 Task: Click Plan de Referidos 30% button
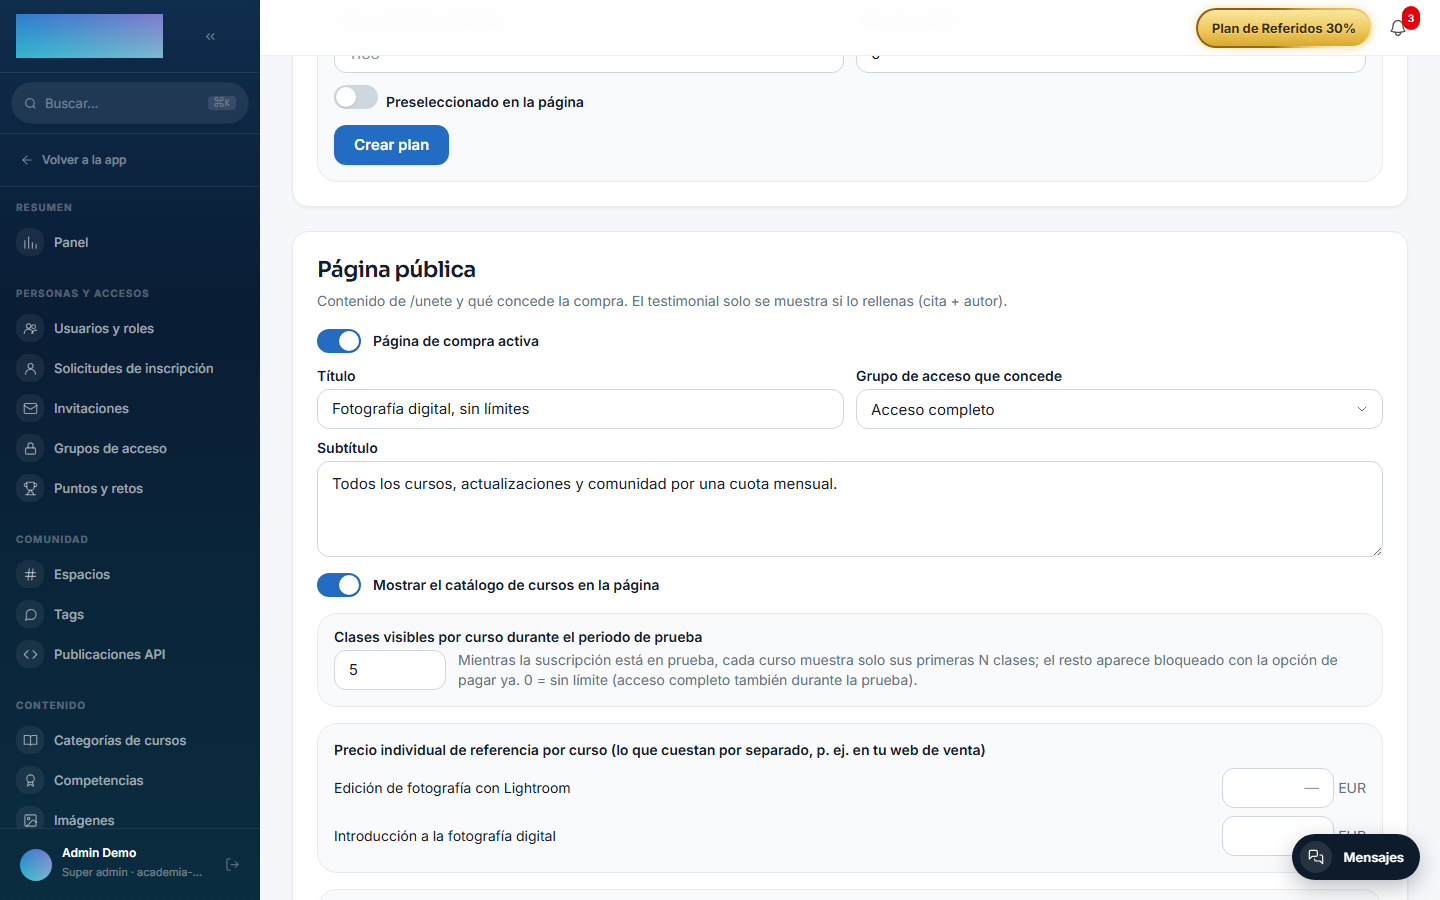tap(1283, 28)
